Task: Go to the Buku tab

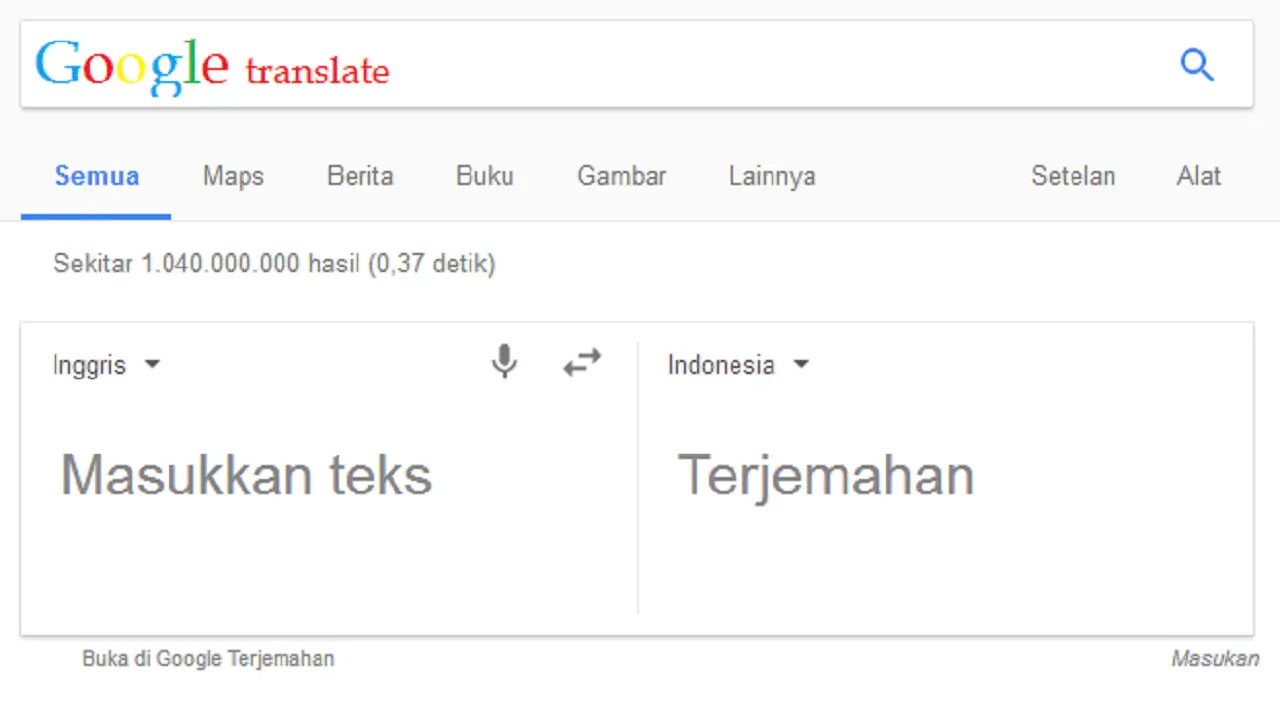Action: pos(485,177)
